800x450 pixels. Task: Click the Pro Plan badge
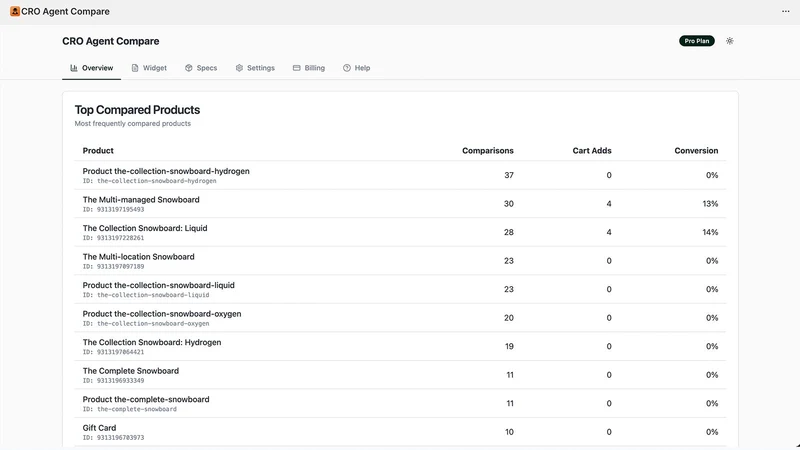(x=696, y=41)
